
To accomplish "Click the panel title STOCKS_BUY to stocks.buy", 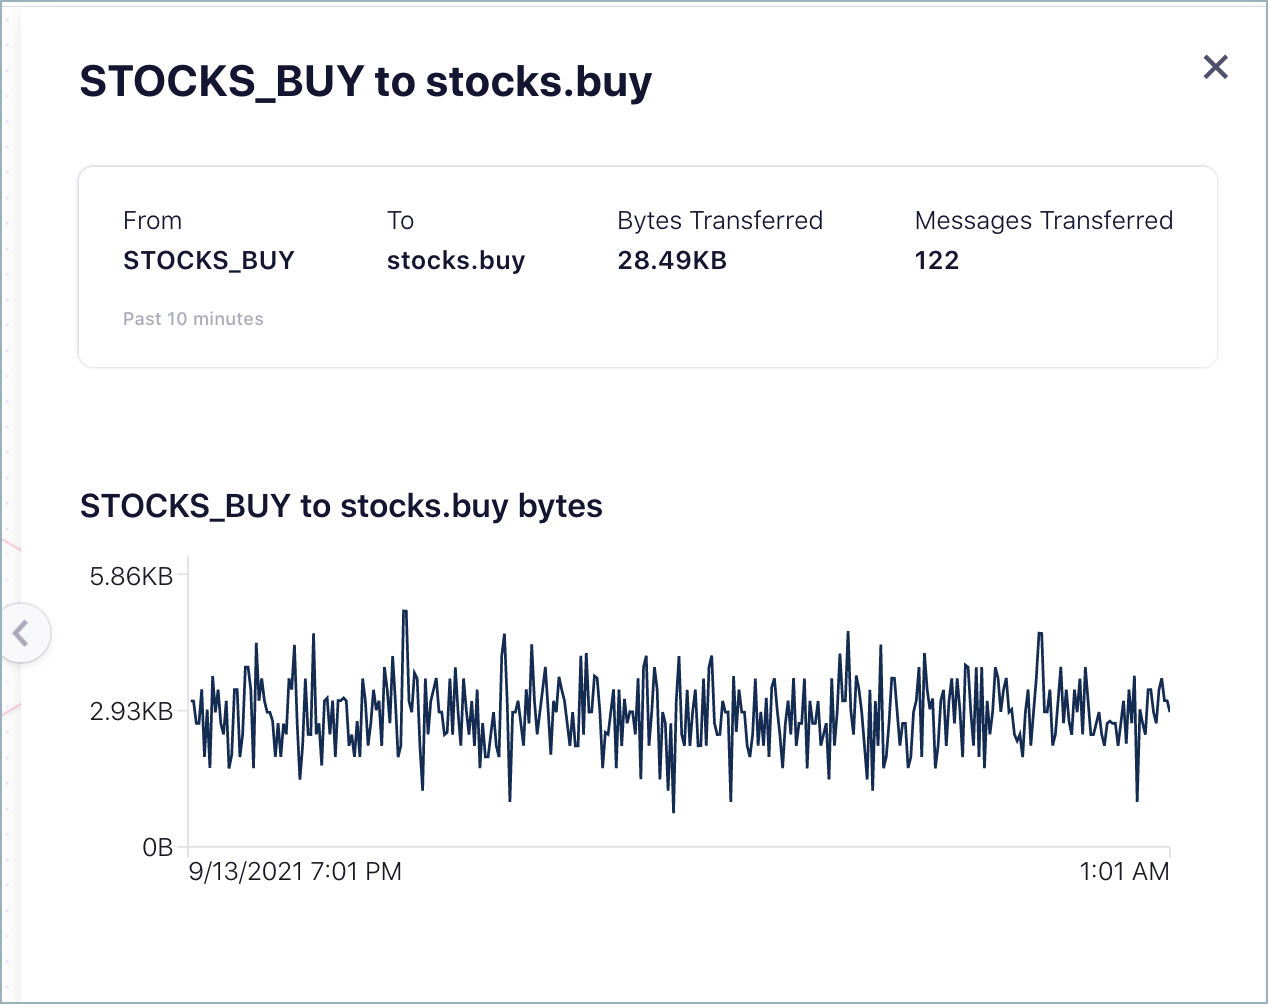I will [x=365, y=81].
